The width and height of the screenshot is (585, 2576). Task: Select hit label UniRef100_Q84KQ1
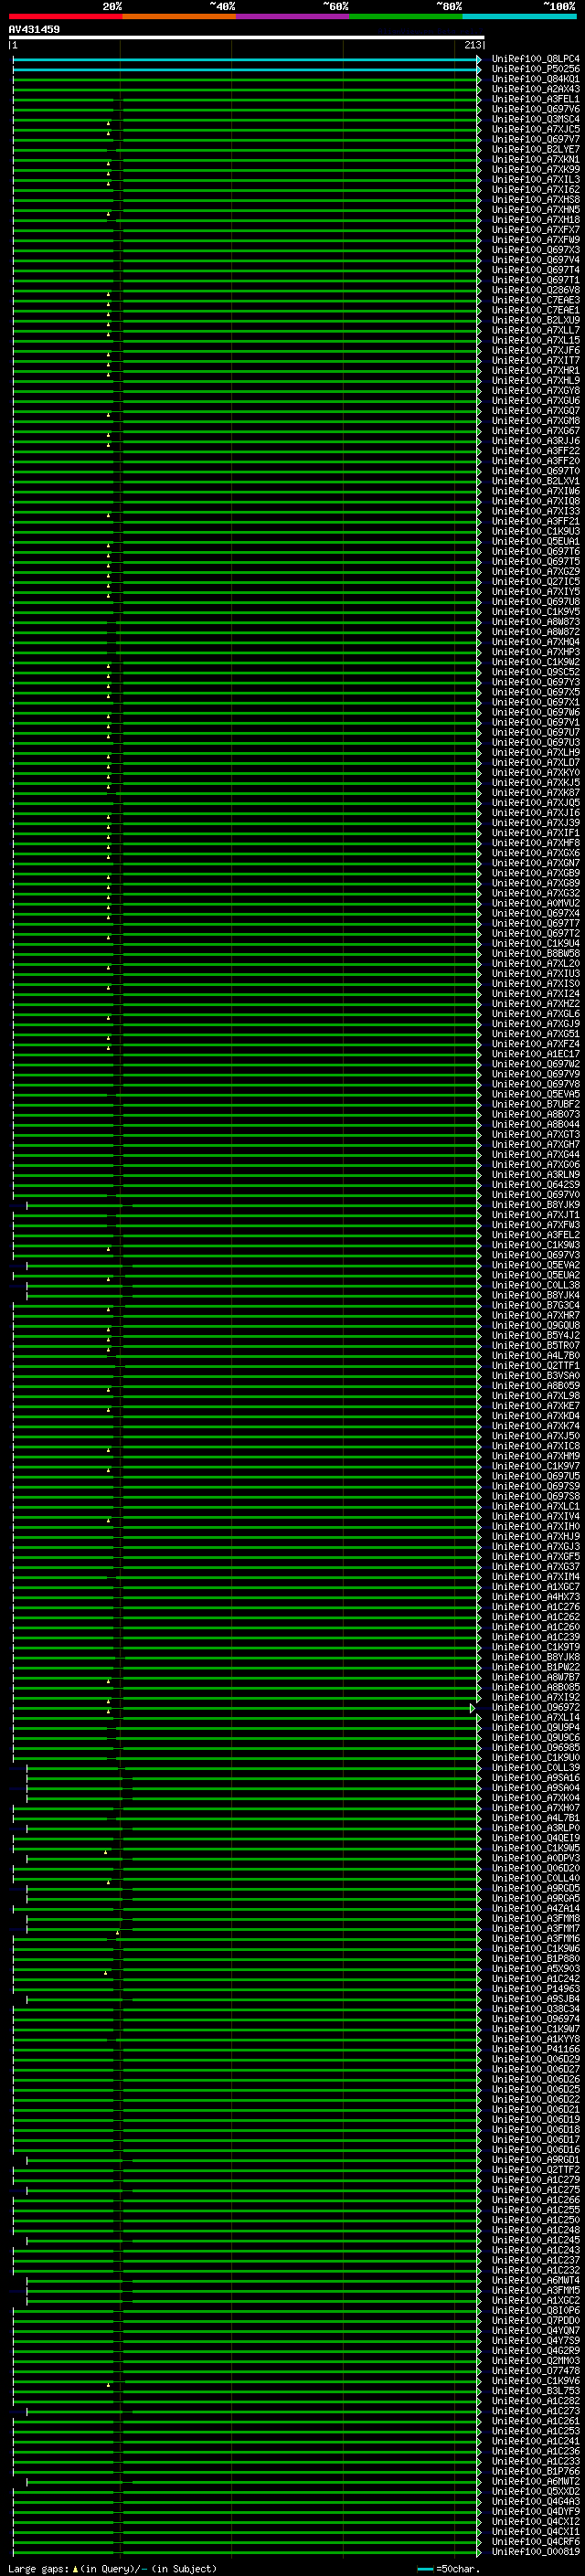(521, 80)
